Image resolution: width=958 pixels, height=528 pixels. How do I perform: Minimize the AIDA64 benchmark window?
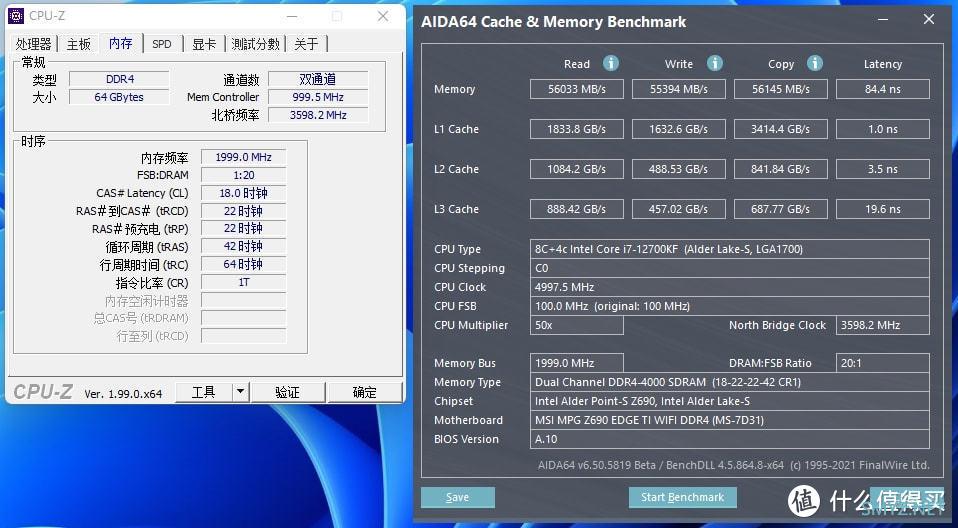point(883,20)
